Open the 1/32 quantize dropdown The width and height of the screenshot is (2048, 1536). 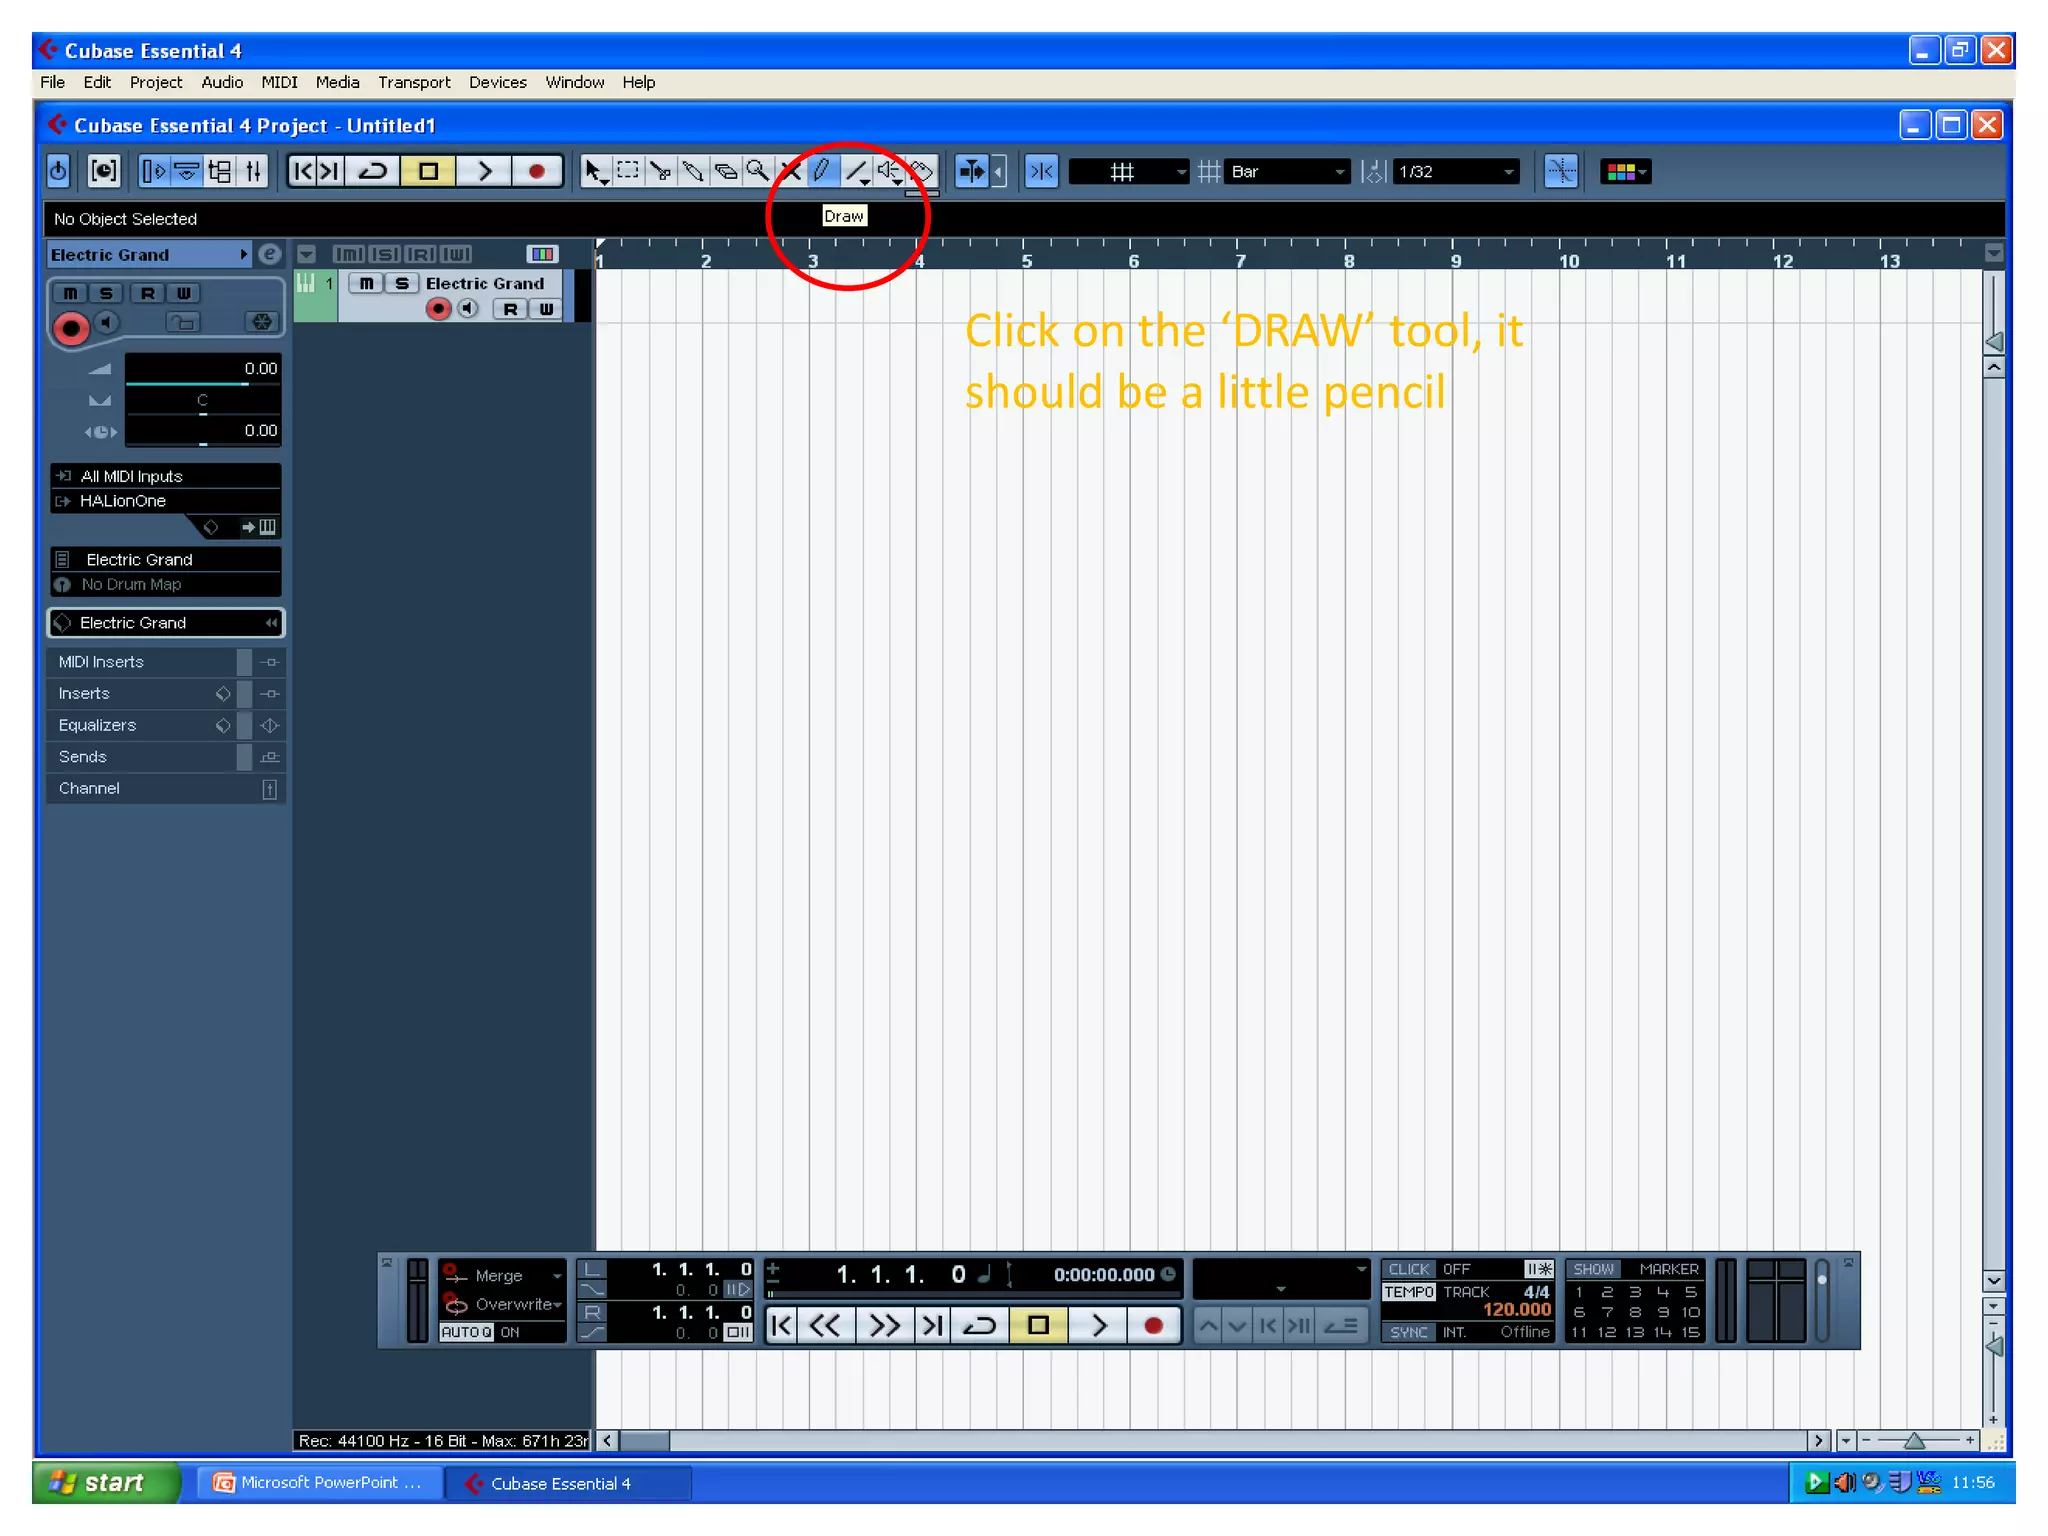point(1456,171)
